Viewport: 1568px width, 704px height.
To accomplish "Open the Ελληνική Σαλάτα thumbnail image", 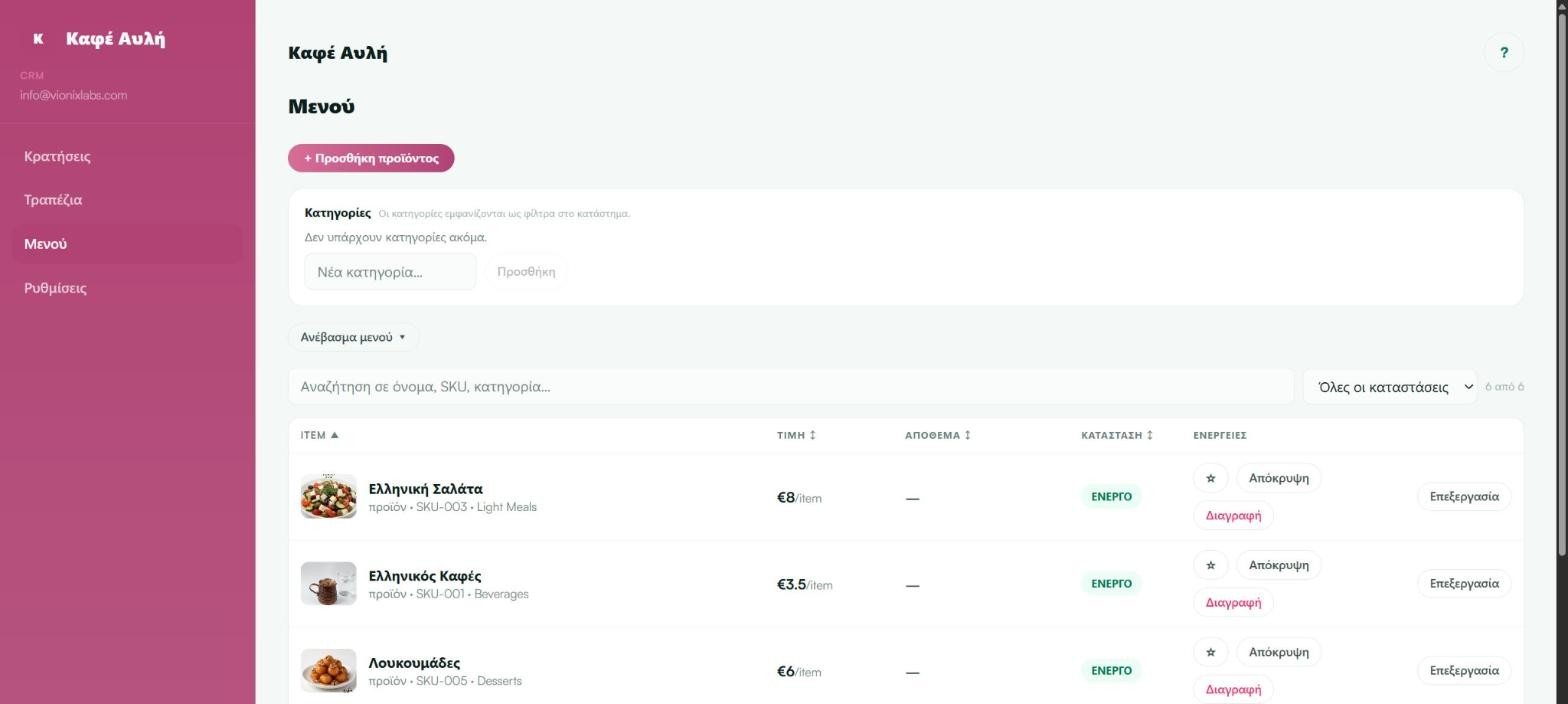I will (x=328, y=497).
